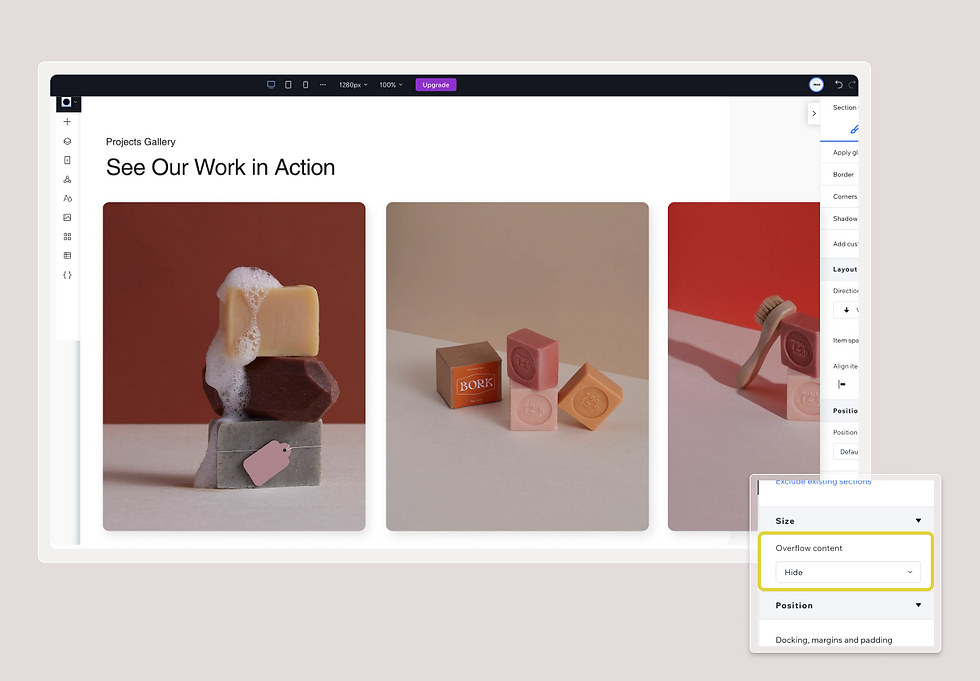Click the Exclude existing sections link
The width and height of the screenshot is (980, 681).
pos(823,482)
